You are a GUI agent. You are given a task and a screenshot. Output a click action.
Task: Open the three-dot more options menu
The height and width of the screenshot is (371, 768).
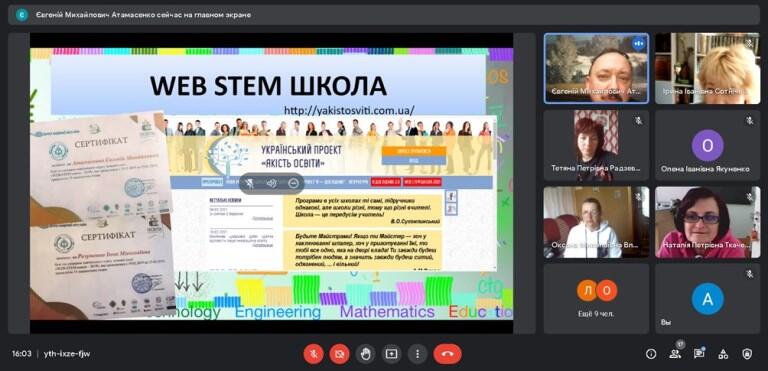click(x=417, y=354)
